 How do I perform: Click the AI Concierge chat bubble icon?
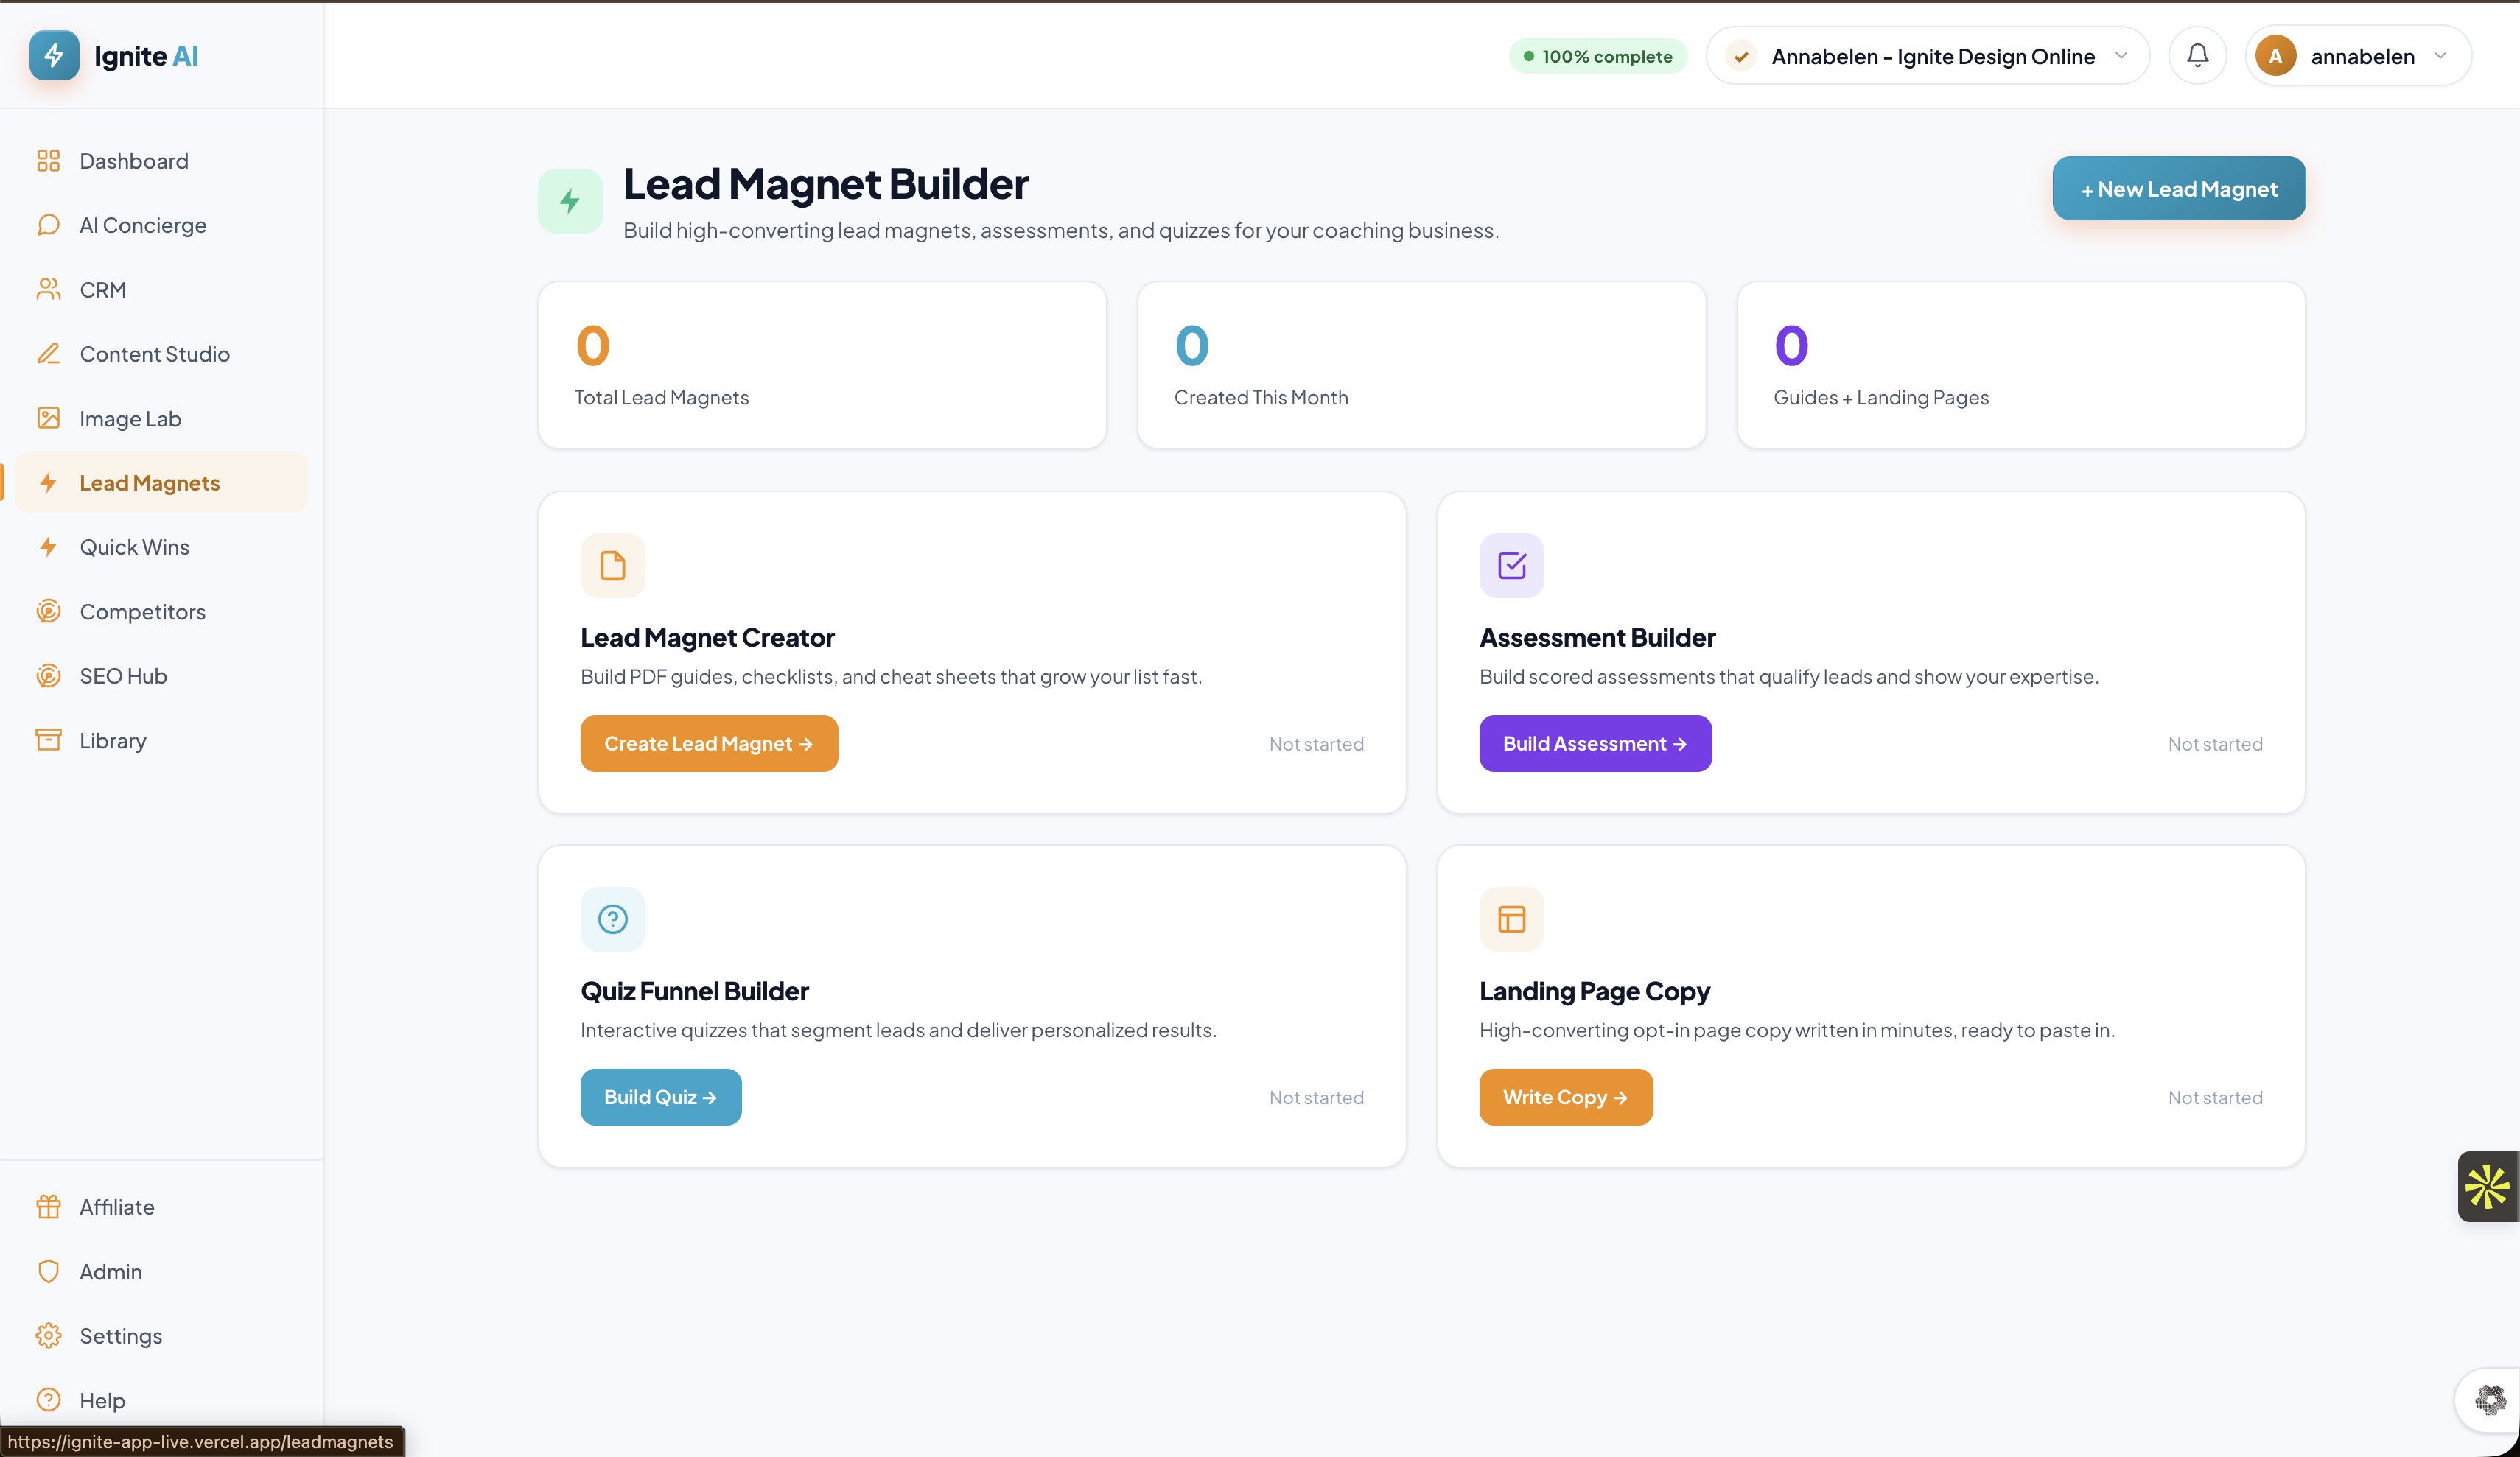[x=48, y=225]
